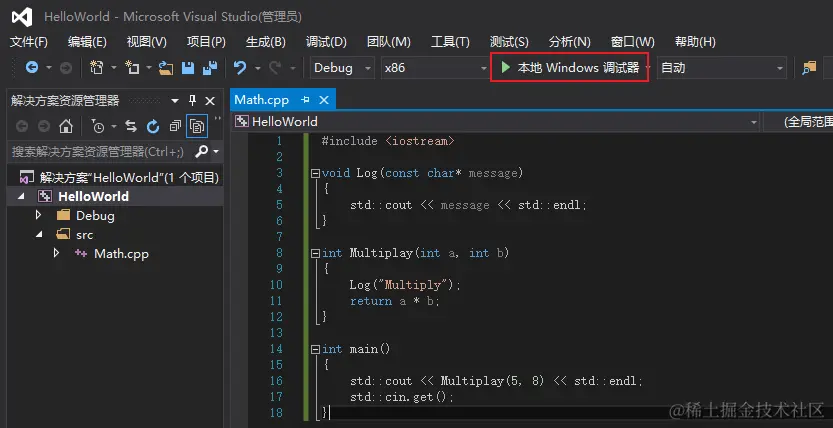The image size is (833, 428).
Task: Open the 帮助(H) menu
Action: pos(695,42)
